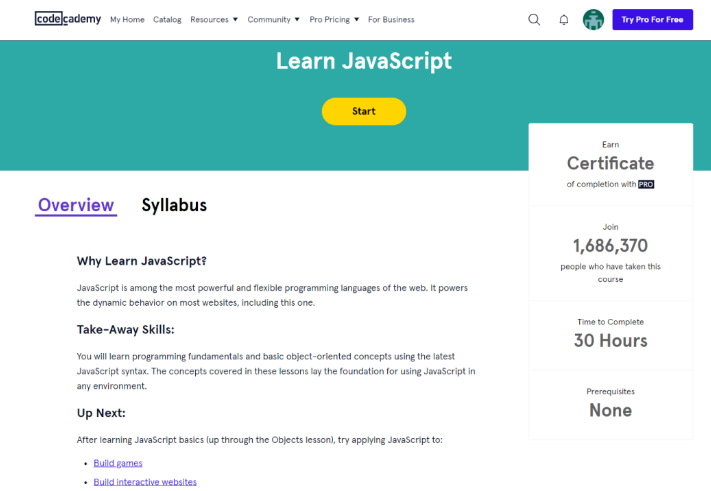Click the Time to Complete label
The image size is (711, 491).
(610, 322)
